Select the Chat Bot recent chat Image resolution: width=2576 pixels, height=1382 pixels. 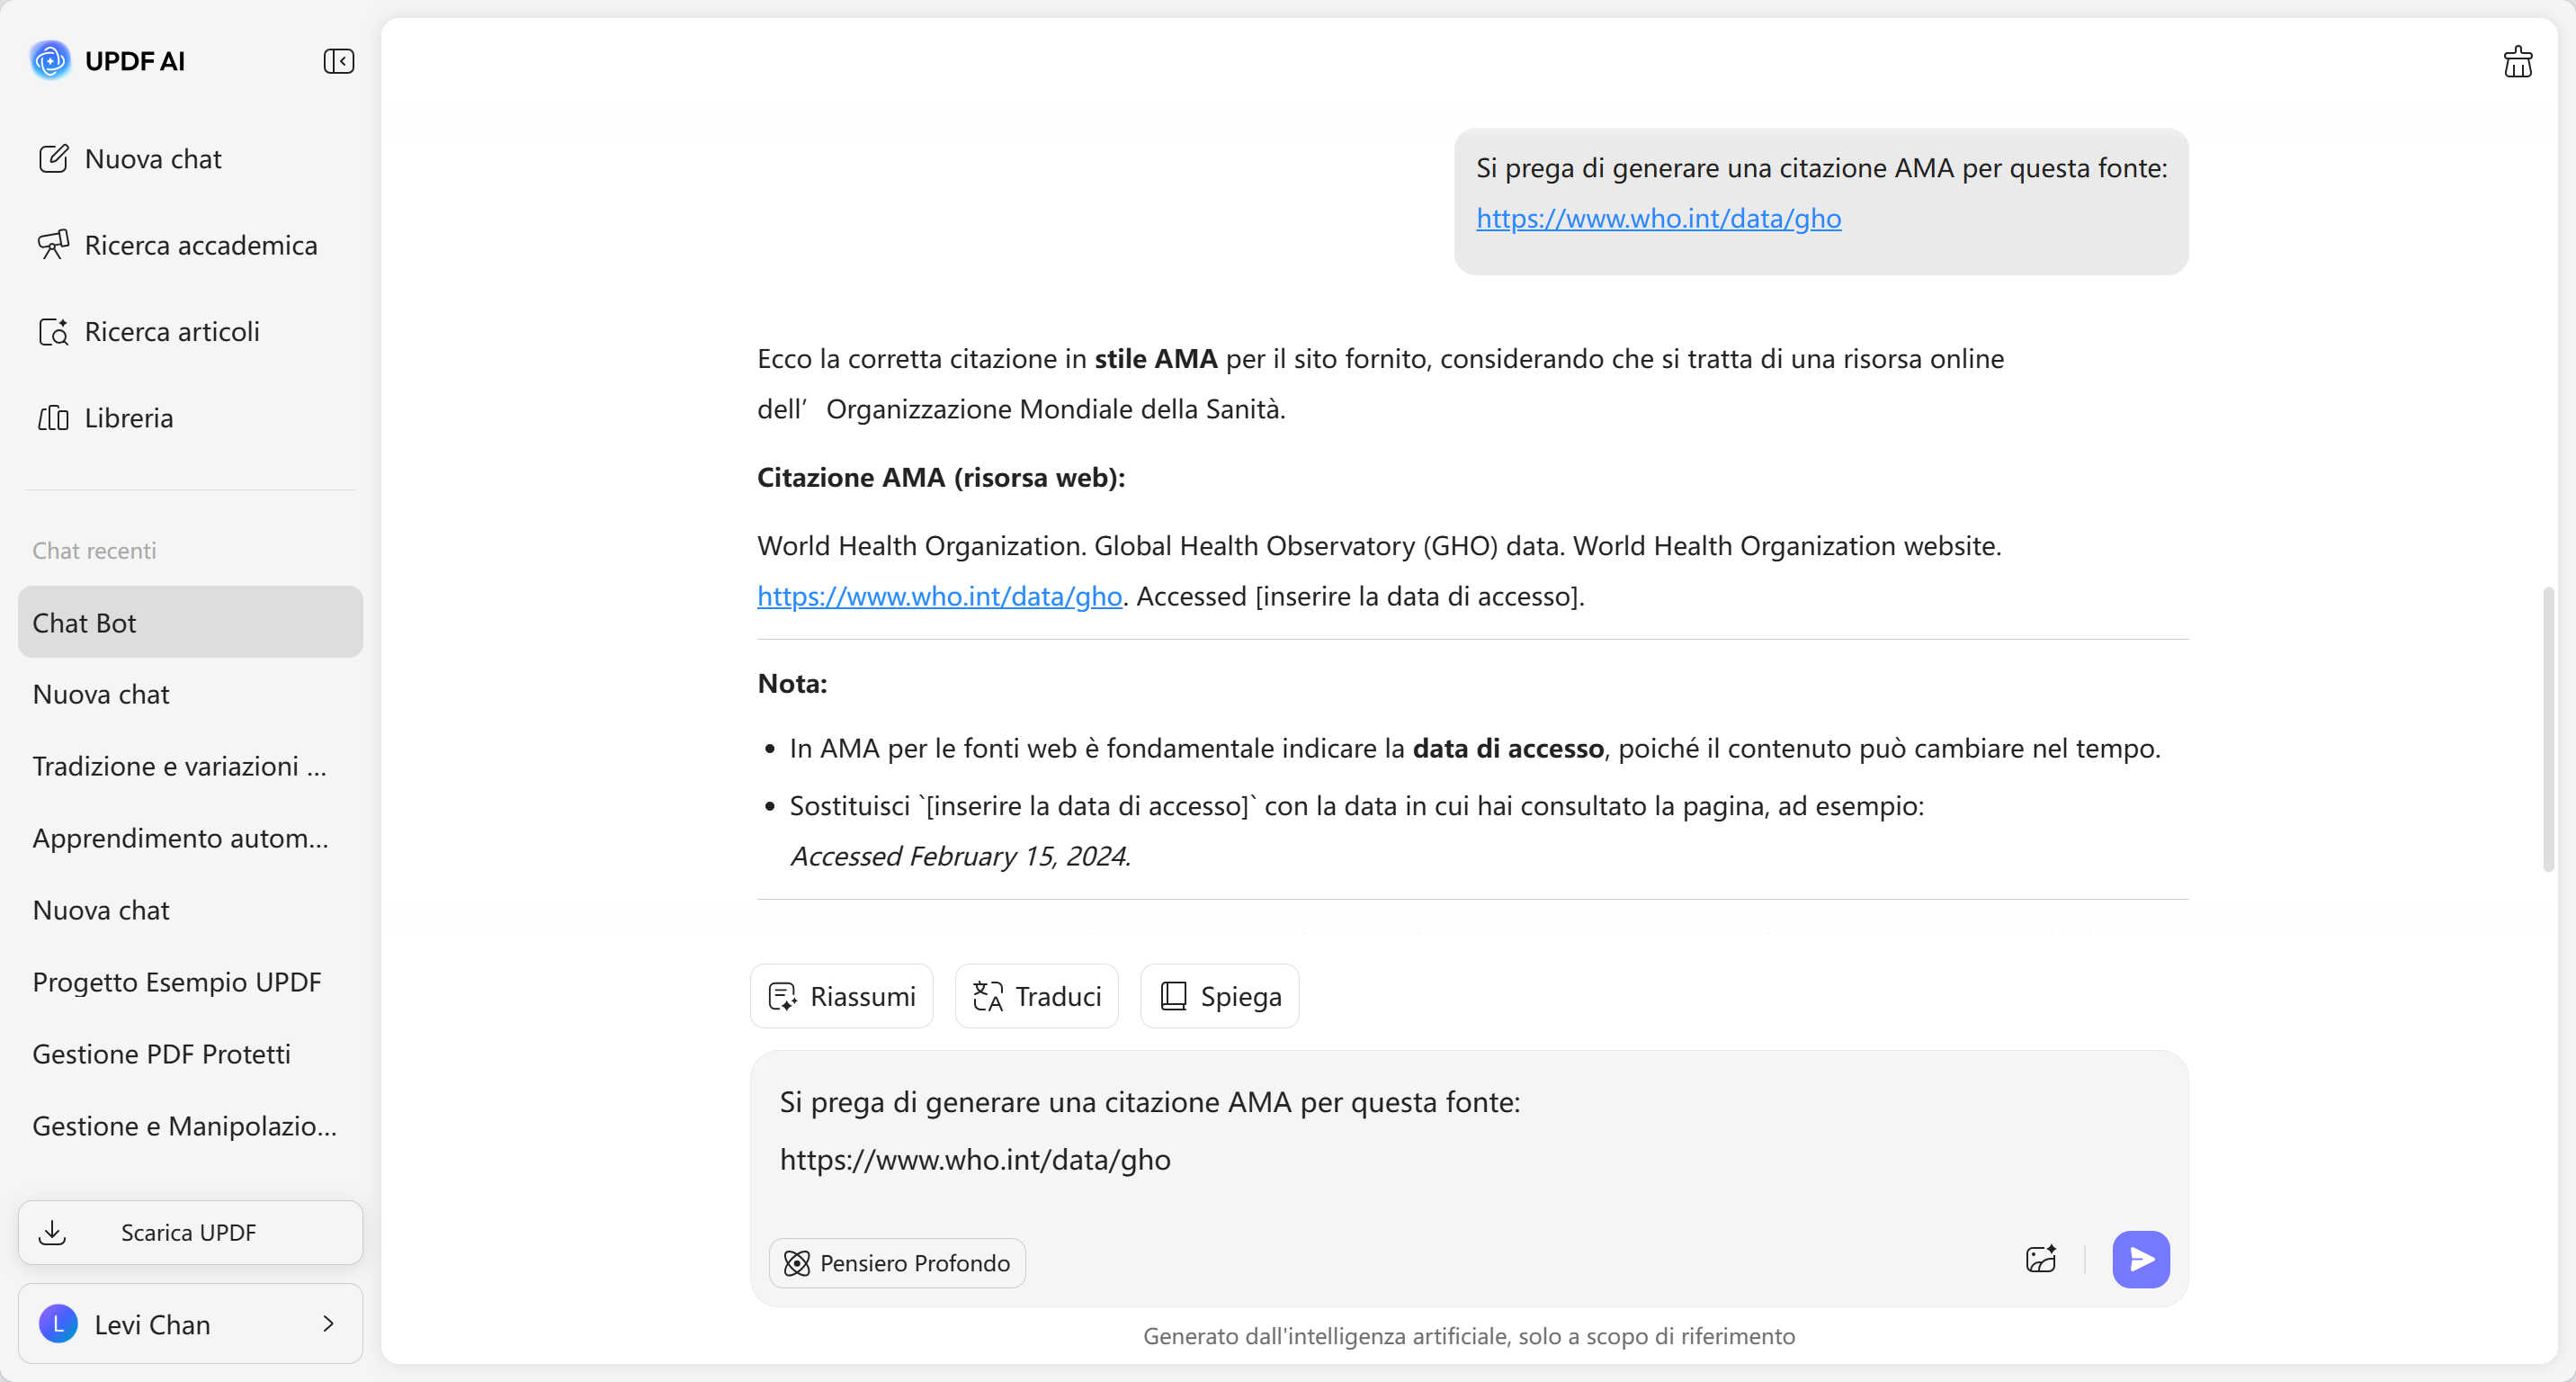[x=190, y=622]
